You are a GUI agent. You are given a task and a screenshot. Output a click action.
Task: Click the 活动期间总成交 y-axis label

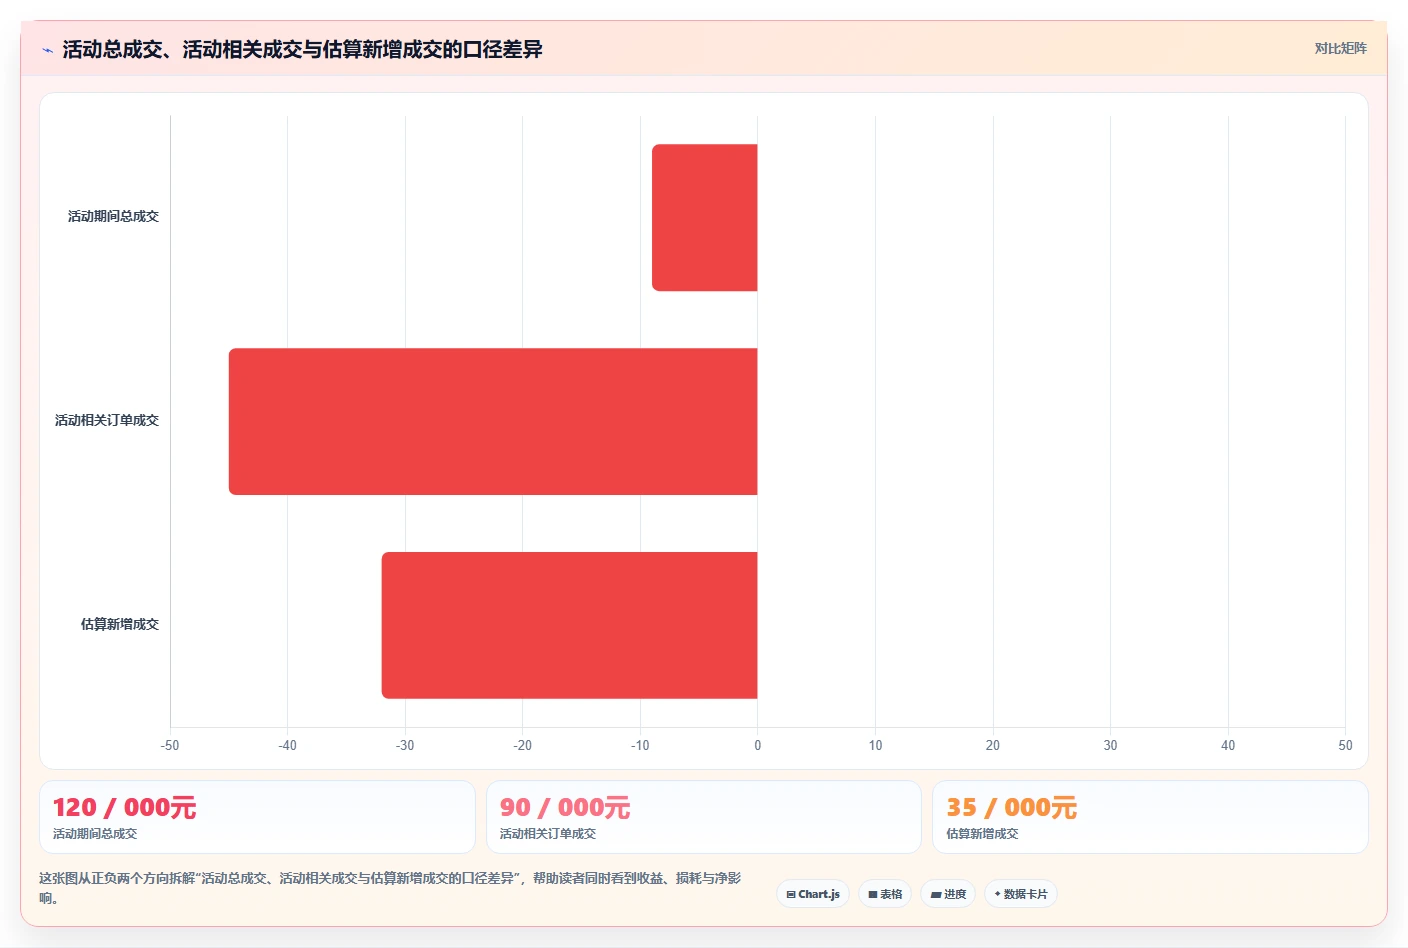click(113, 216)
